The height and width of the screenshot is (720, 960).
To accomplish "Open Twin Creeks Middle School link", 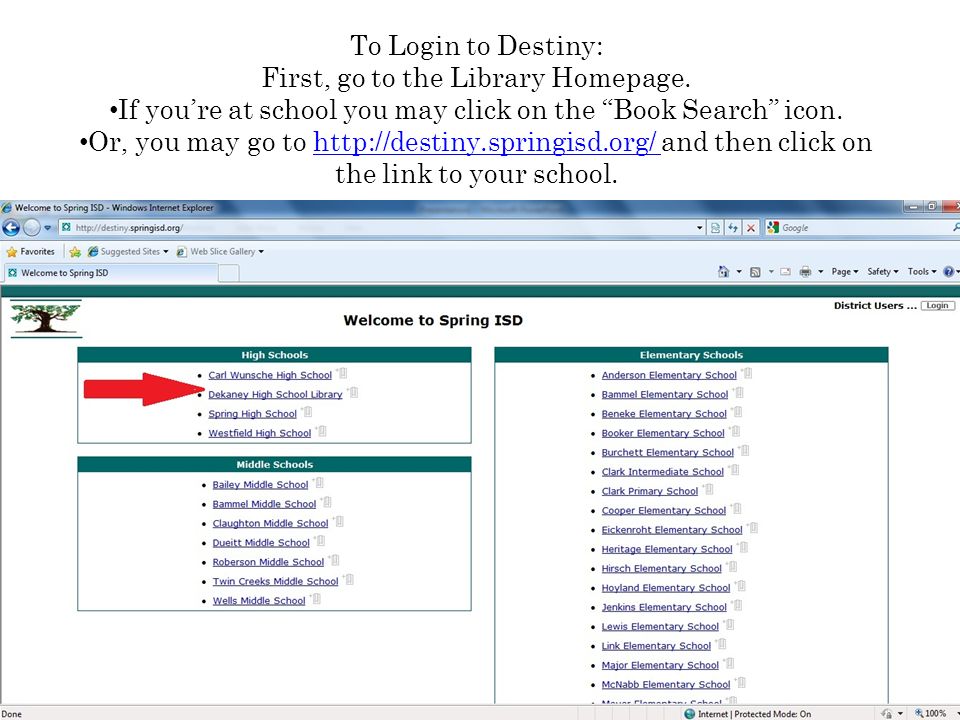I will 275,582.
